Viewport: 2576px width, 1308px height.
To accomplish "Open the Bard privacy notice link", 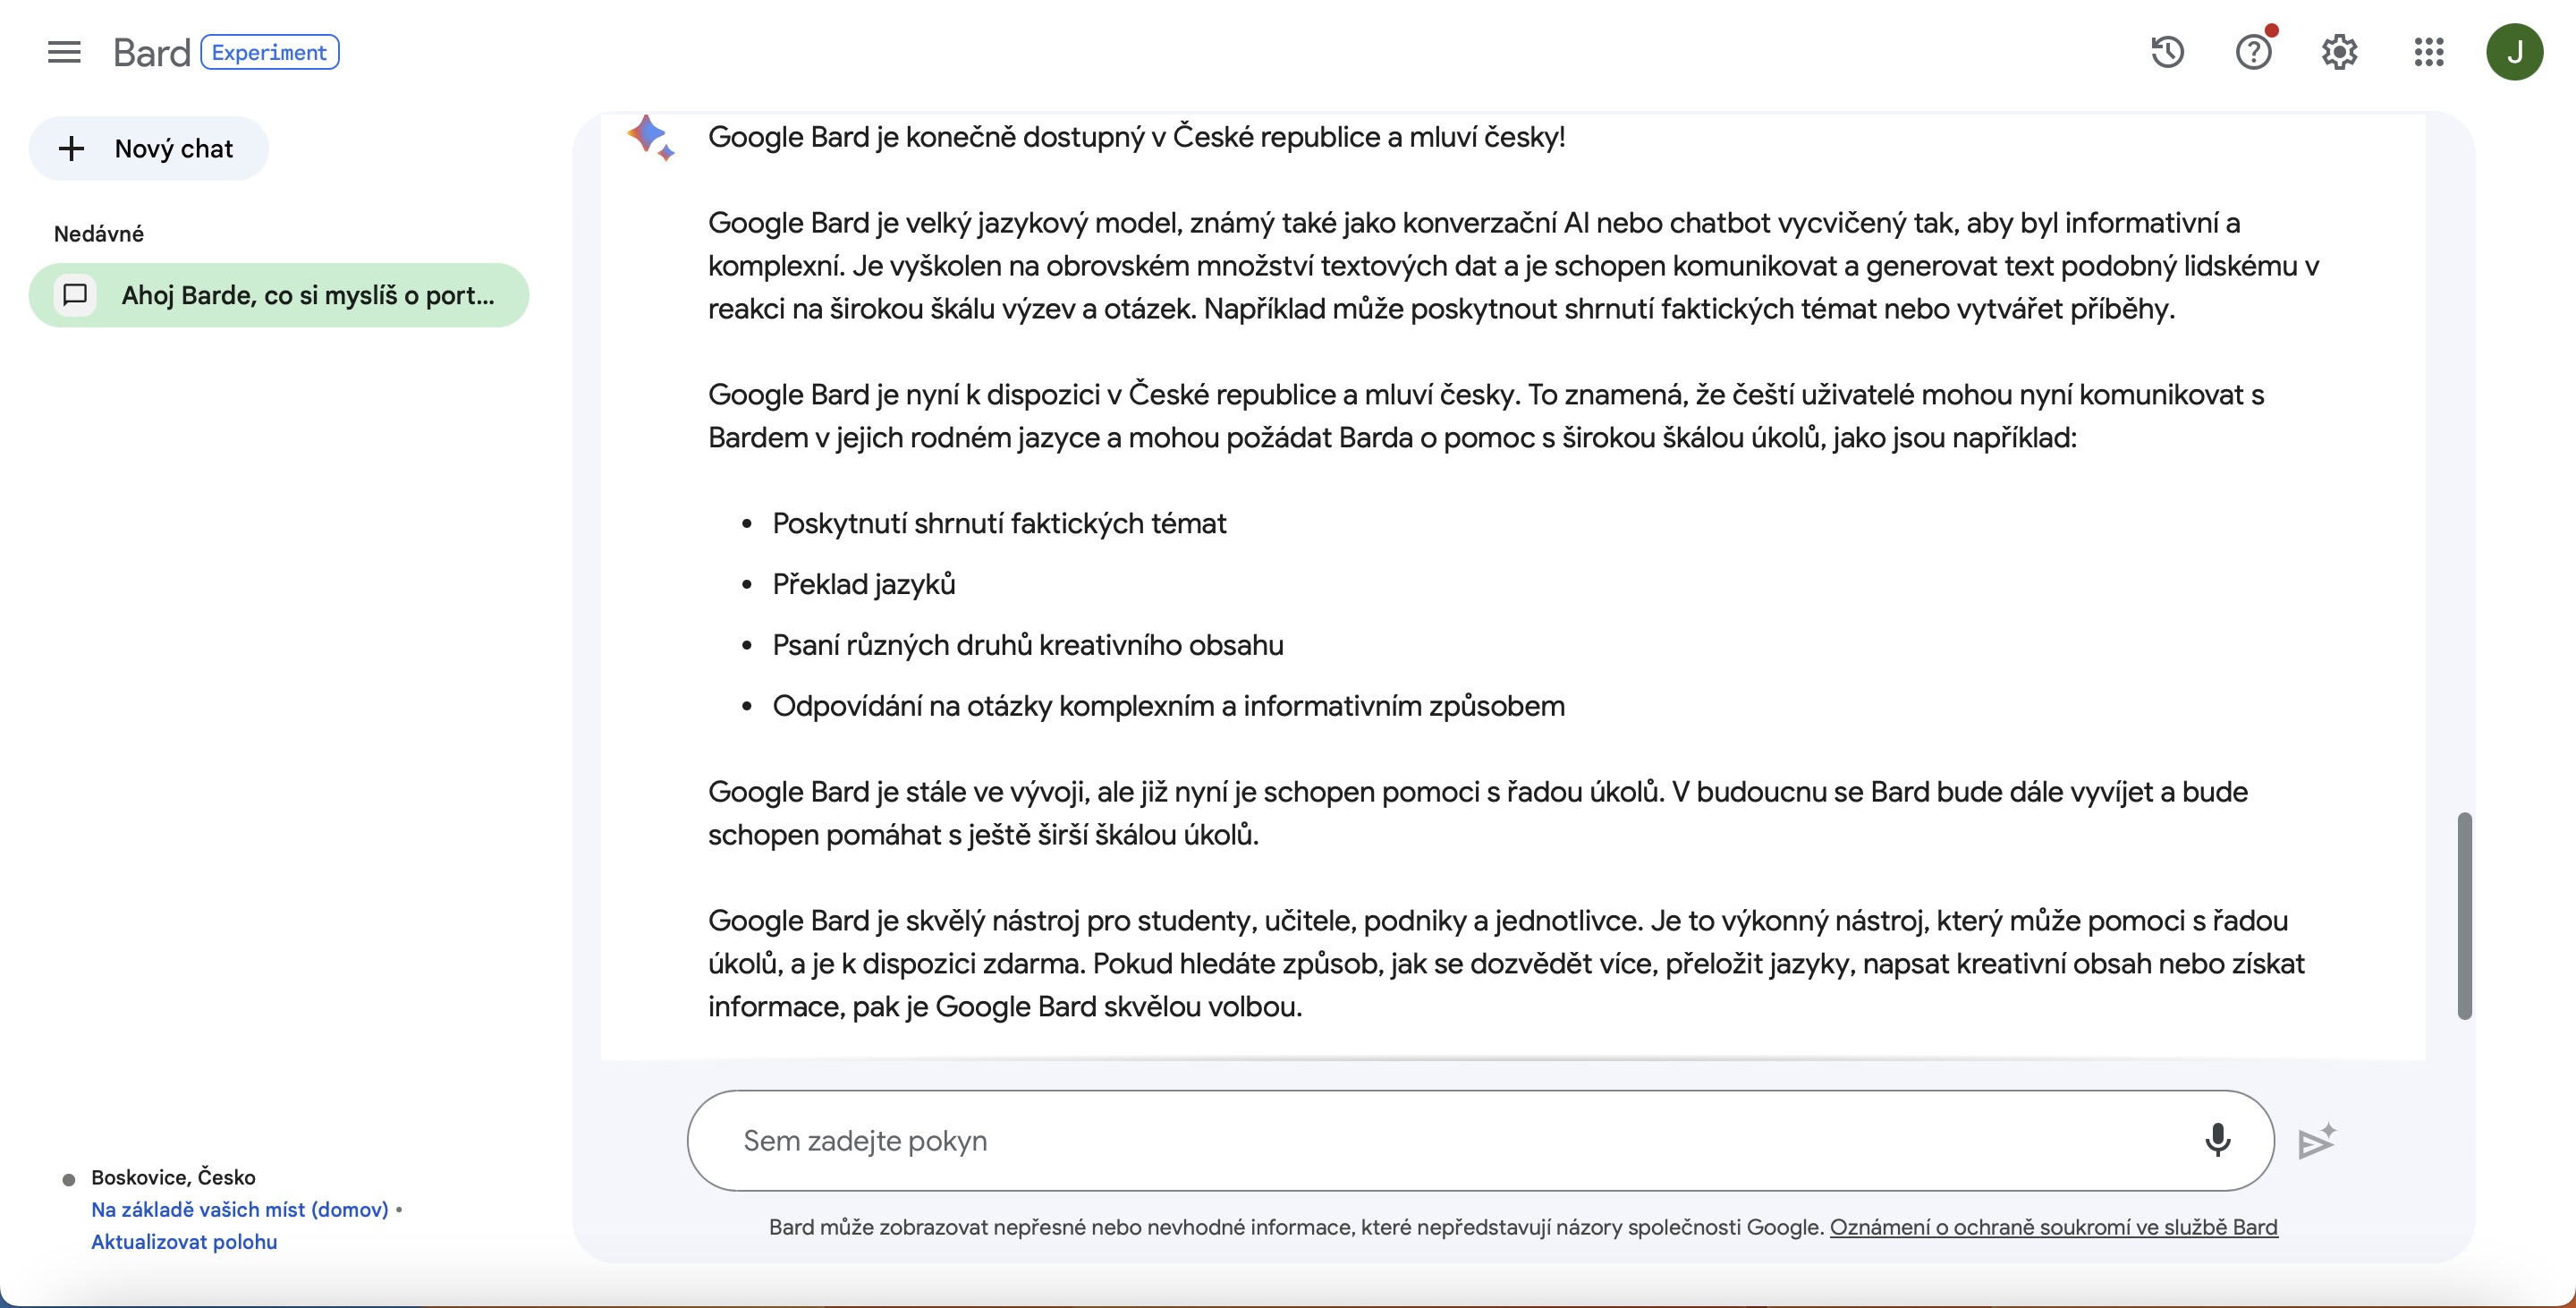I will click(2054, 1227).
